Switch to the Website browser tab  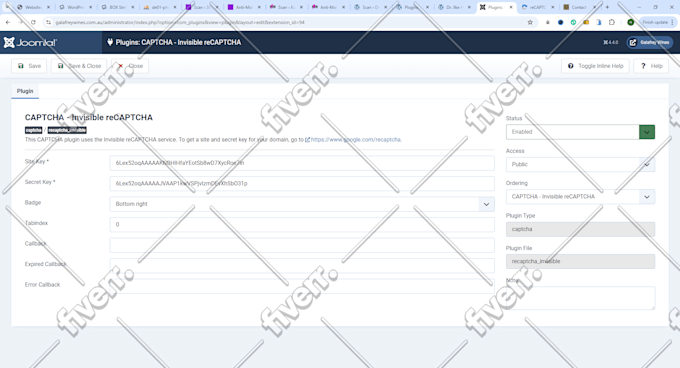pyautogui.click(x=33, y=7)
